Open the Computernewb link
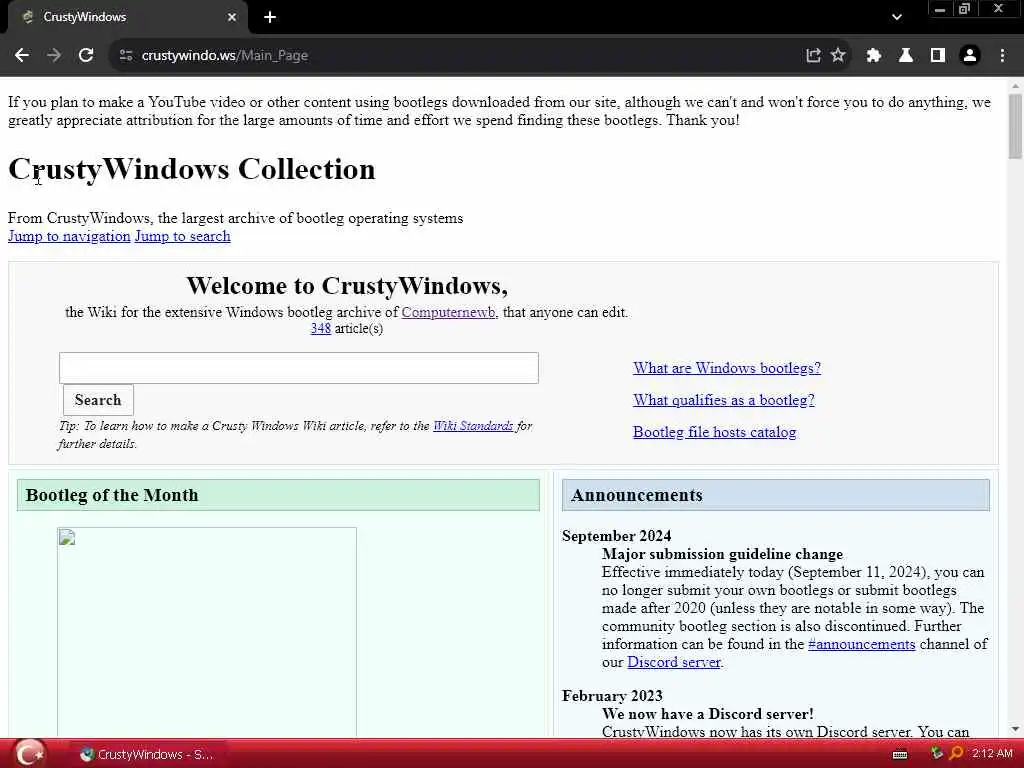The image size is (1024, 768). coord(448,312)
